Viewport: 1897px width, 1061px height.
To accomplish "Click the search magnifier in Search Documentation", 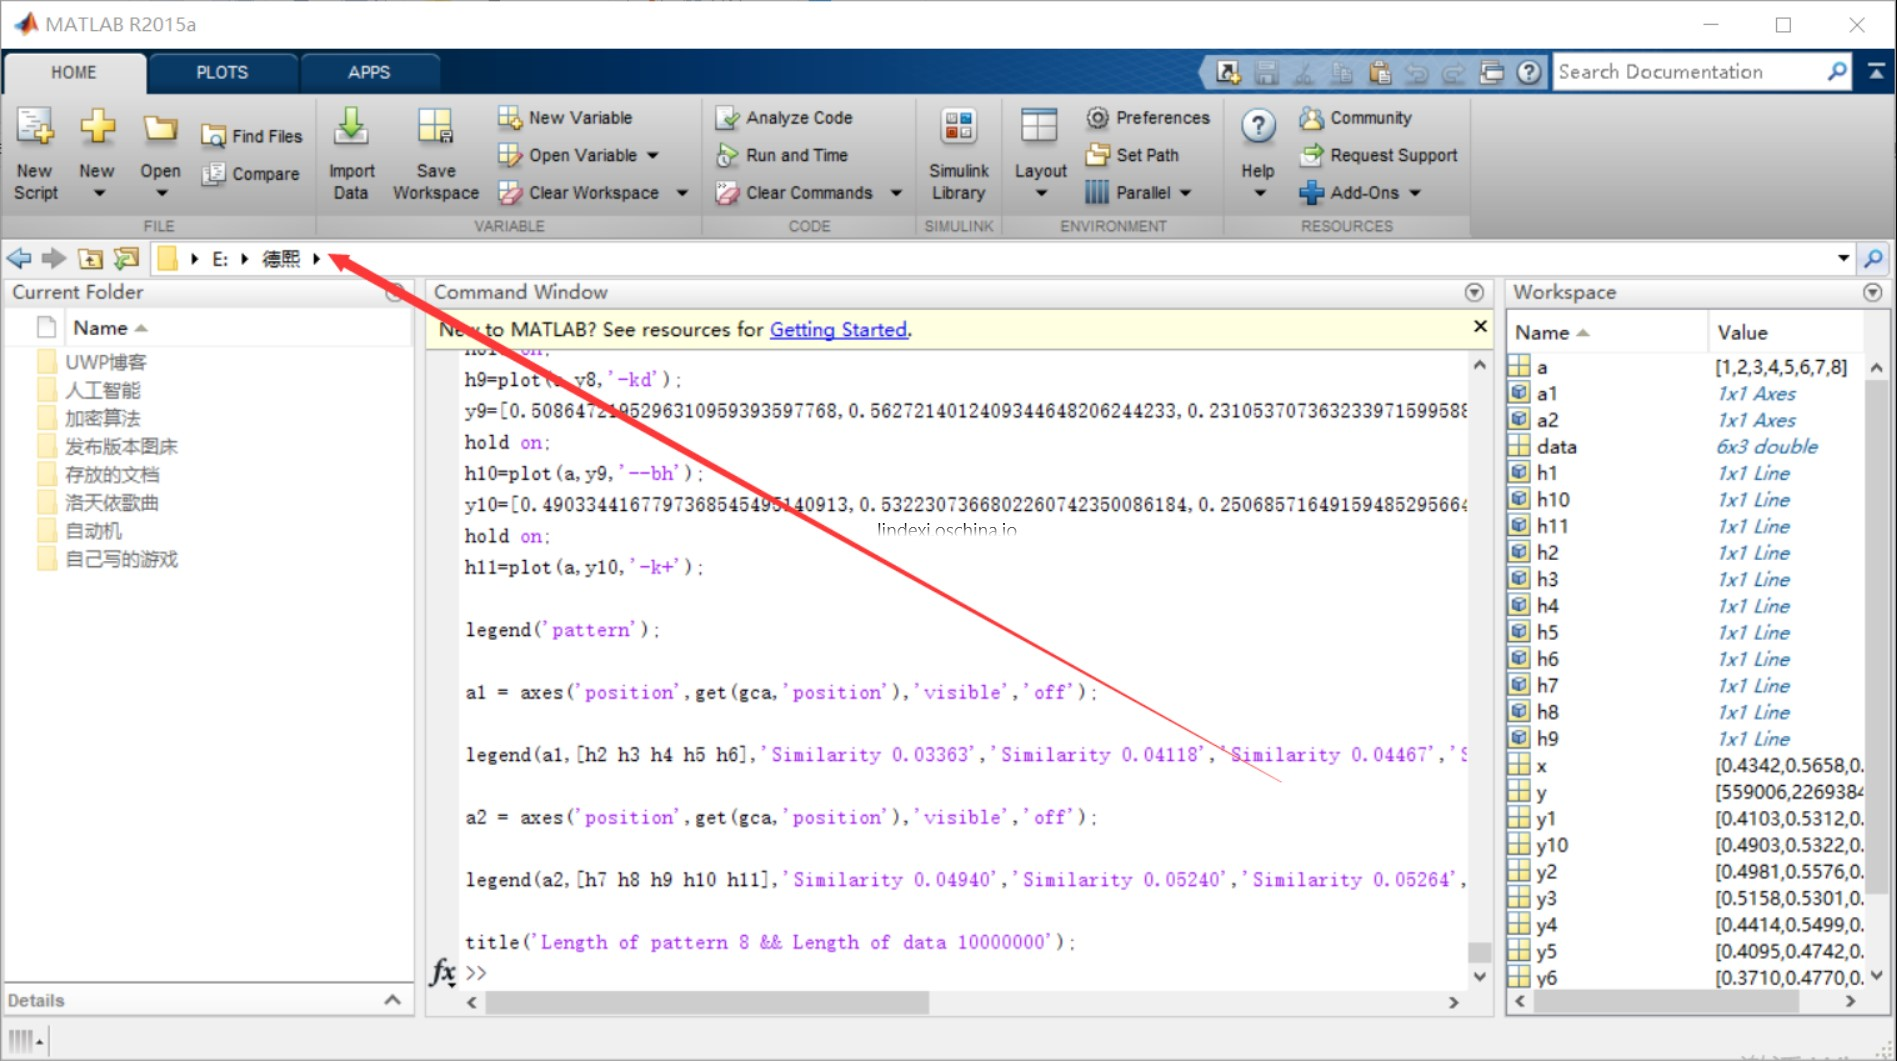I will coord(1838,72).
